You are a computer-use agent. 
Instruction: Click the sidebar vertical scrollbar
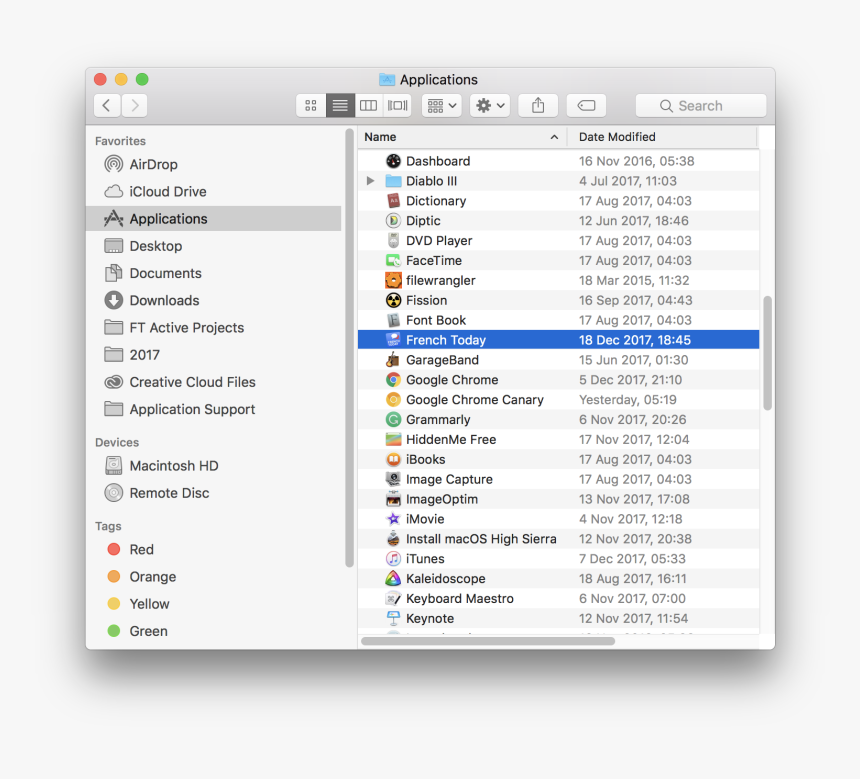point(349,348)
